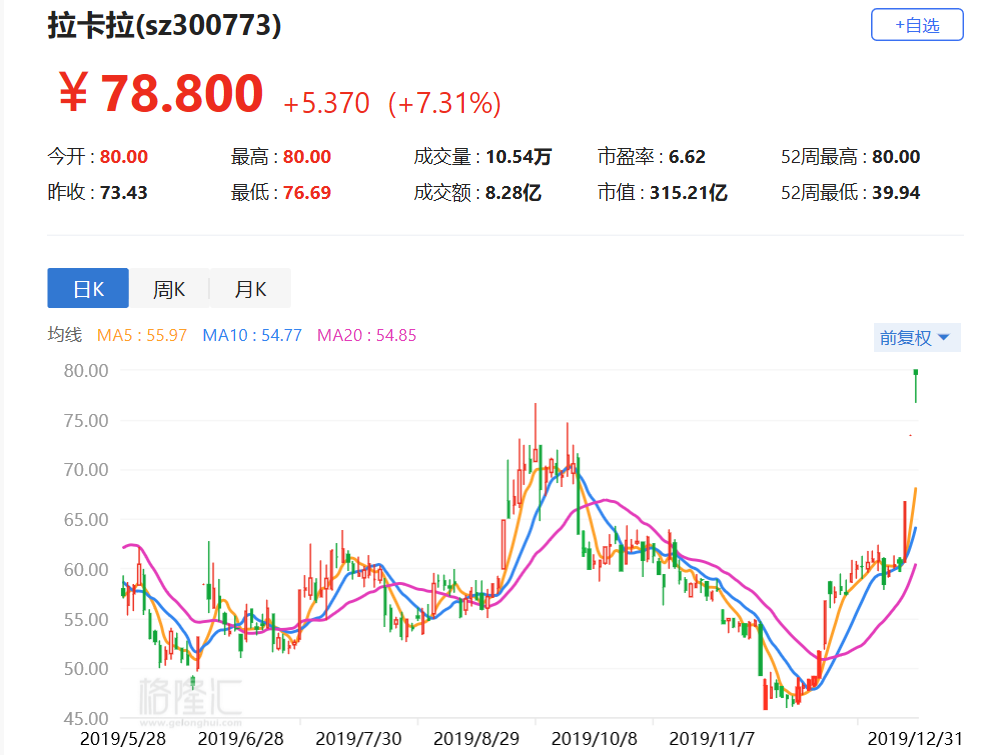Click the 55.00 y-axis price label
Screen dimensions: 990x755
tap(86, 619)
